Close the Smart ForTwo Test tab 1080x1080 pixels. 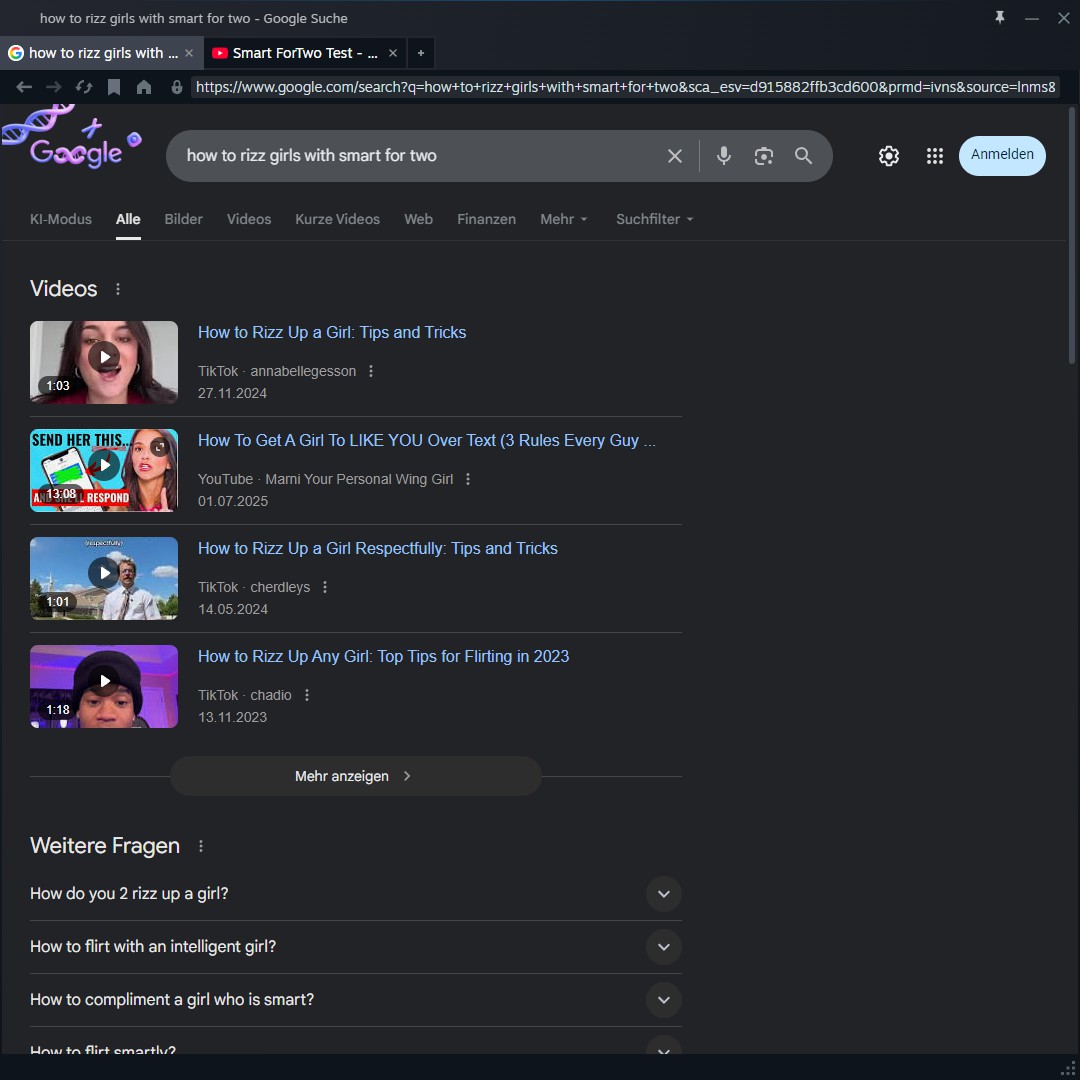(x=393, y=53)
